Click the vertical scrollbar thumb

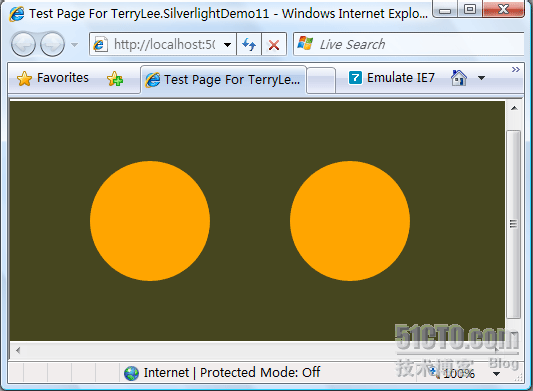point(514,224)
